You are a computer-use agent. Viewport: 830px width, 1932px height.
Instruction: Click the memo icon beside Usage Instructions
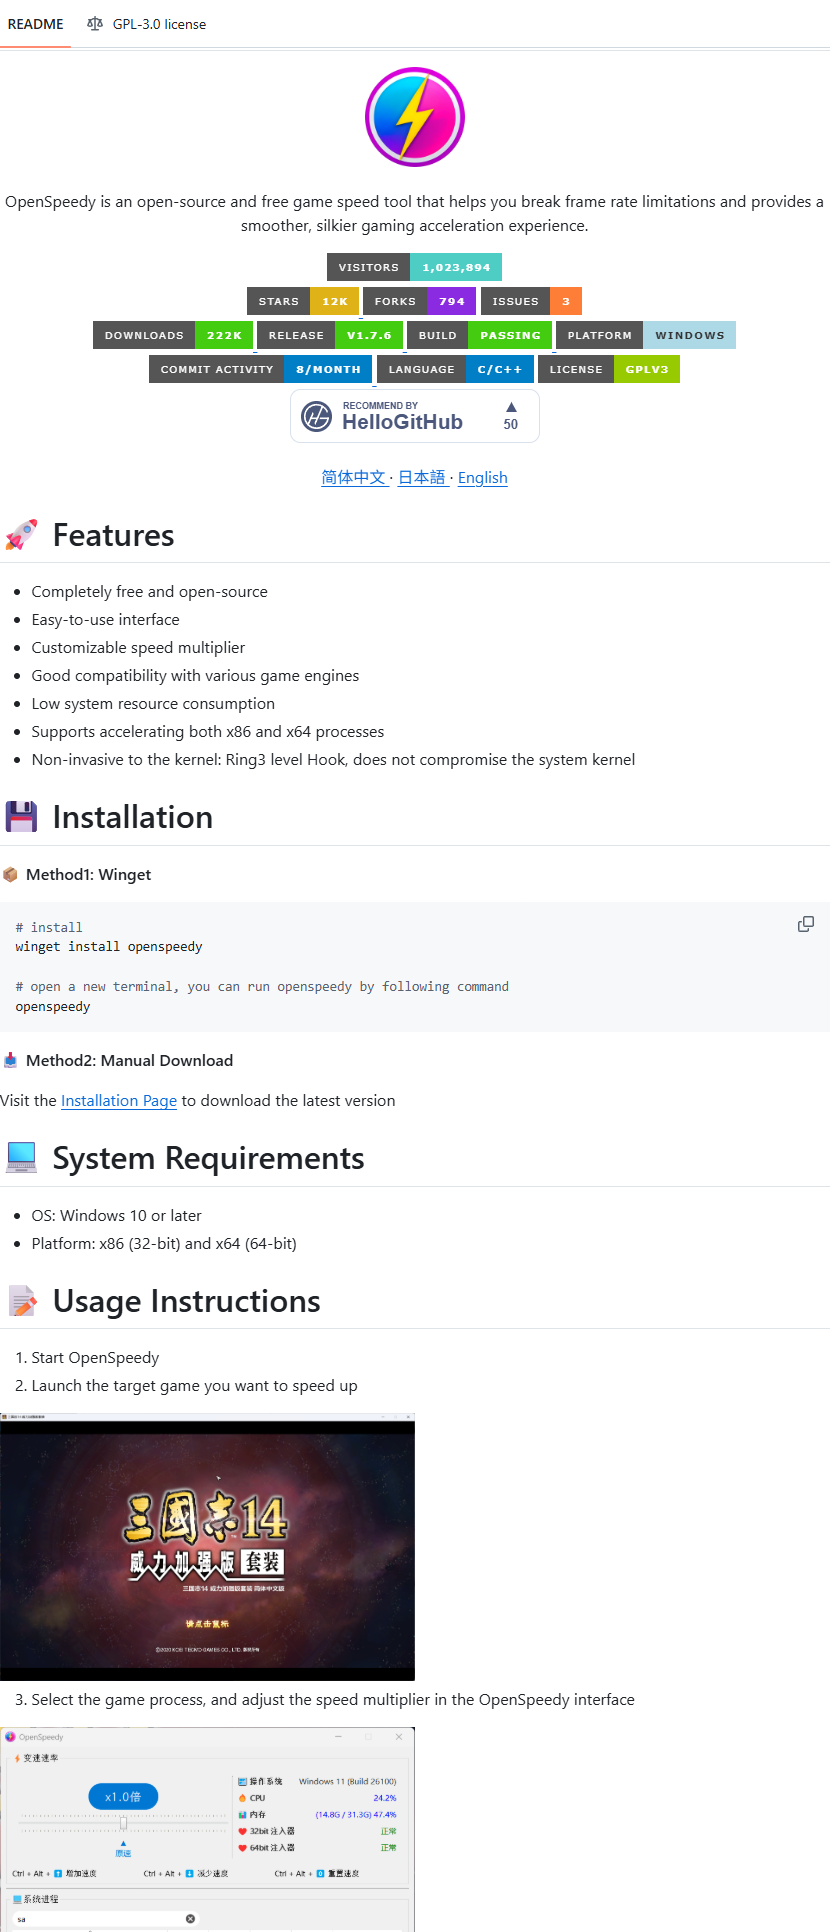coord(21,1301)
